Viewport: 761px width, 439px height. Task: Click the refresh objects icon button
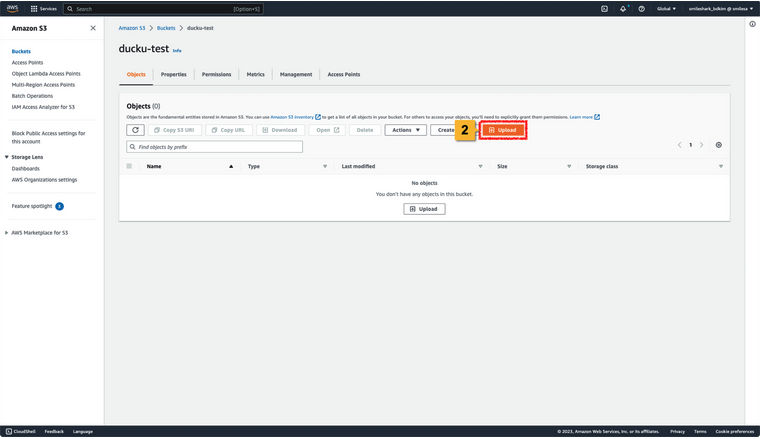click(x=135, y=130)
